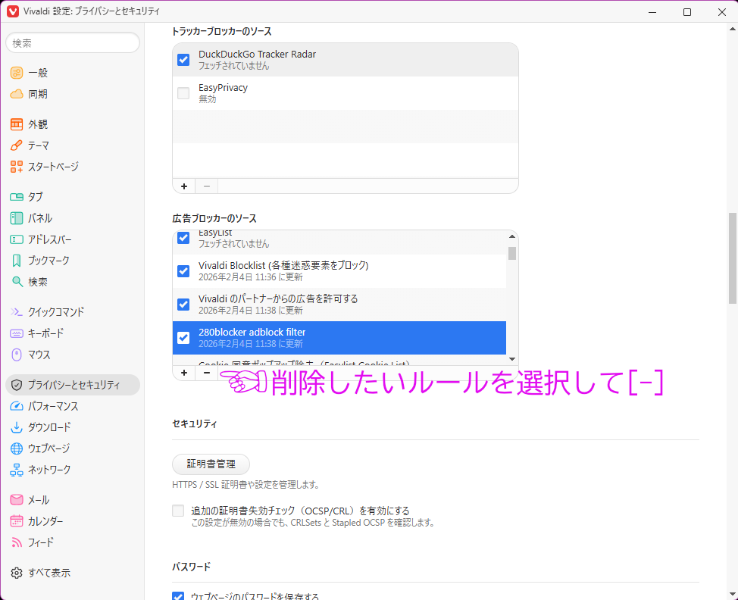Remove selected ad blocker source with minus

[x=206, y=372]
